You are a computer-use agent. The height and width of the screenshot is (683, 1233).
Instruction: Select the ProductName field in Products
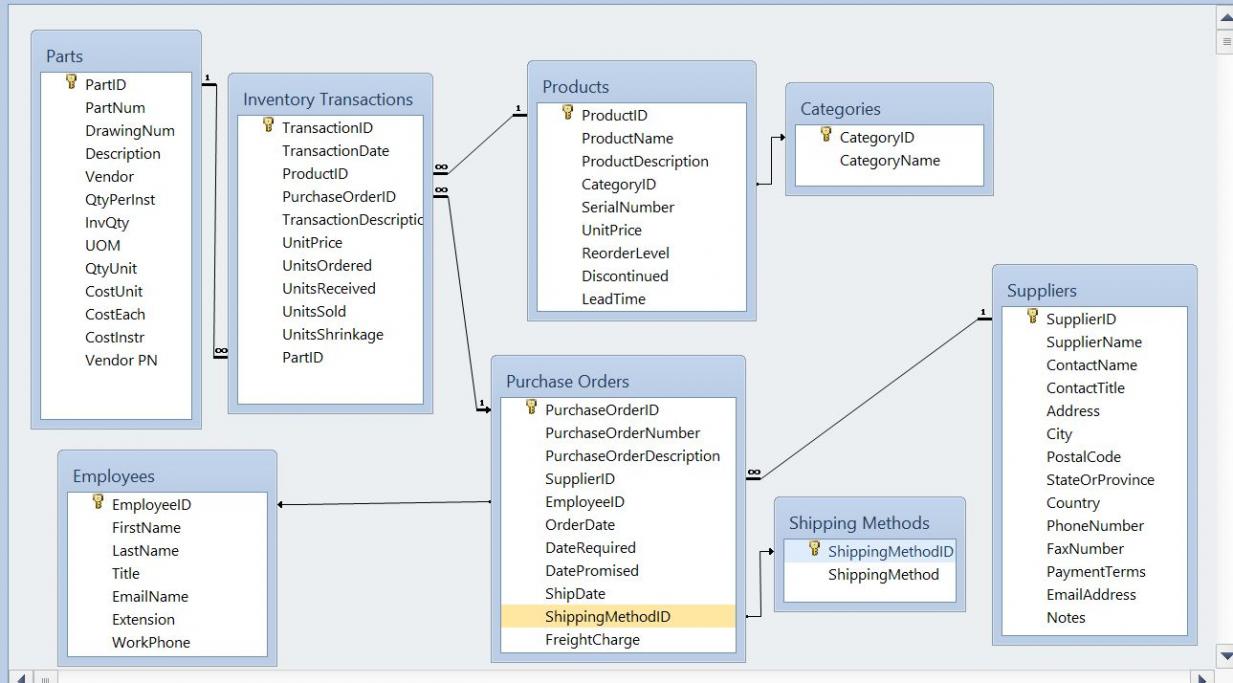pyautogui.click(x=627, y=138)
